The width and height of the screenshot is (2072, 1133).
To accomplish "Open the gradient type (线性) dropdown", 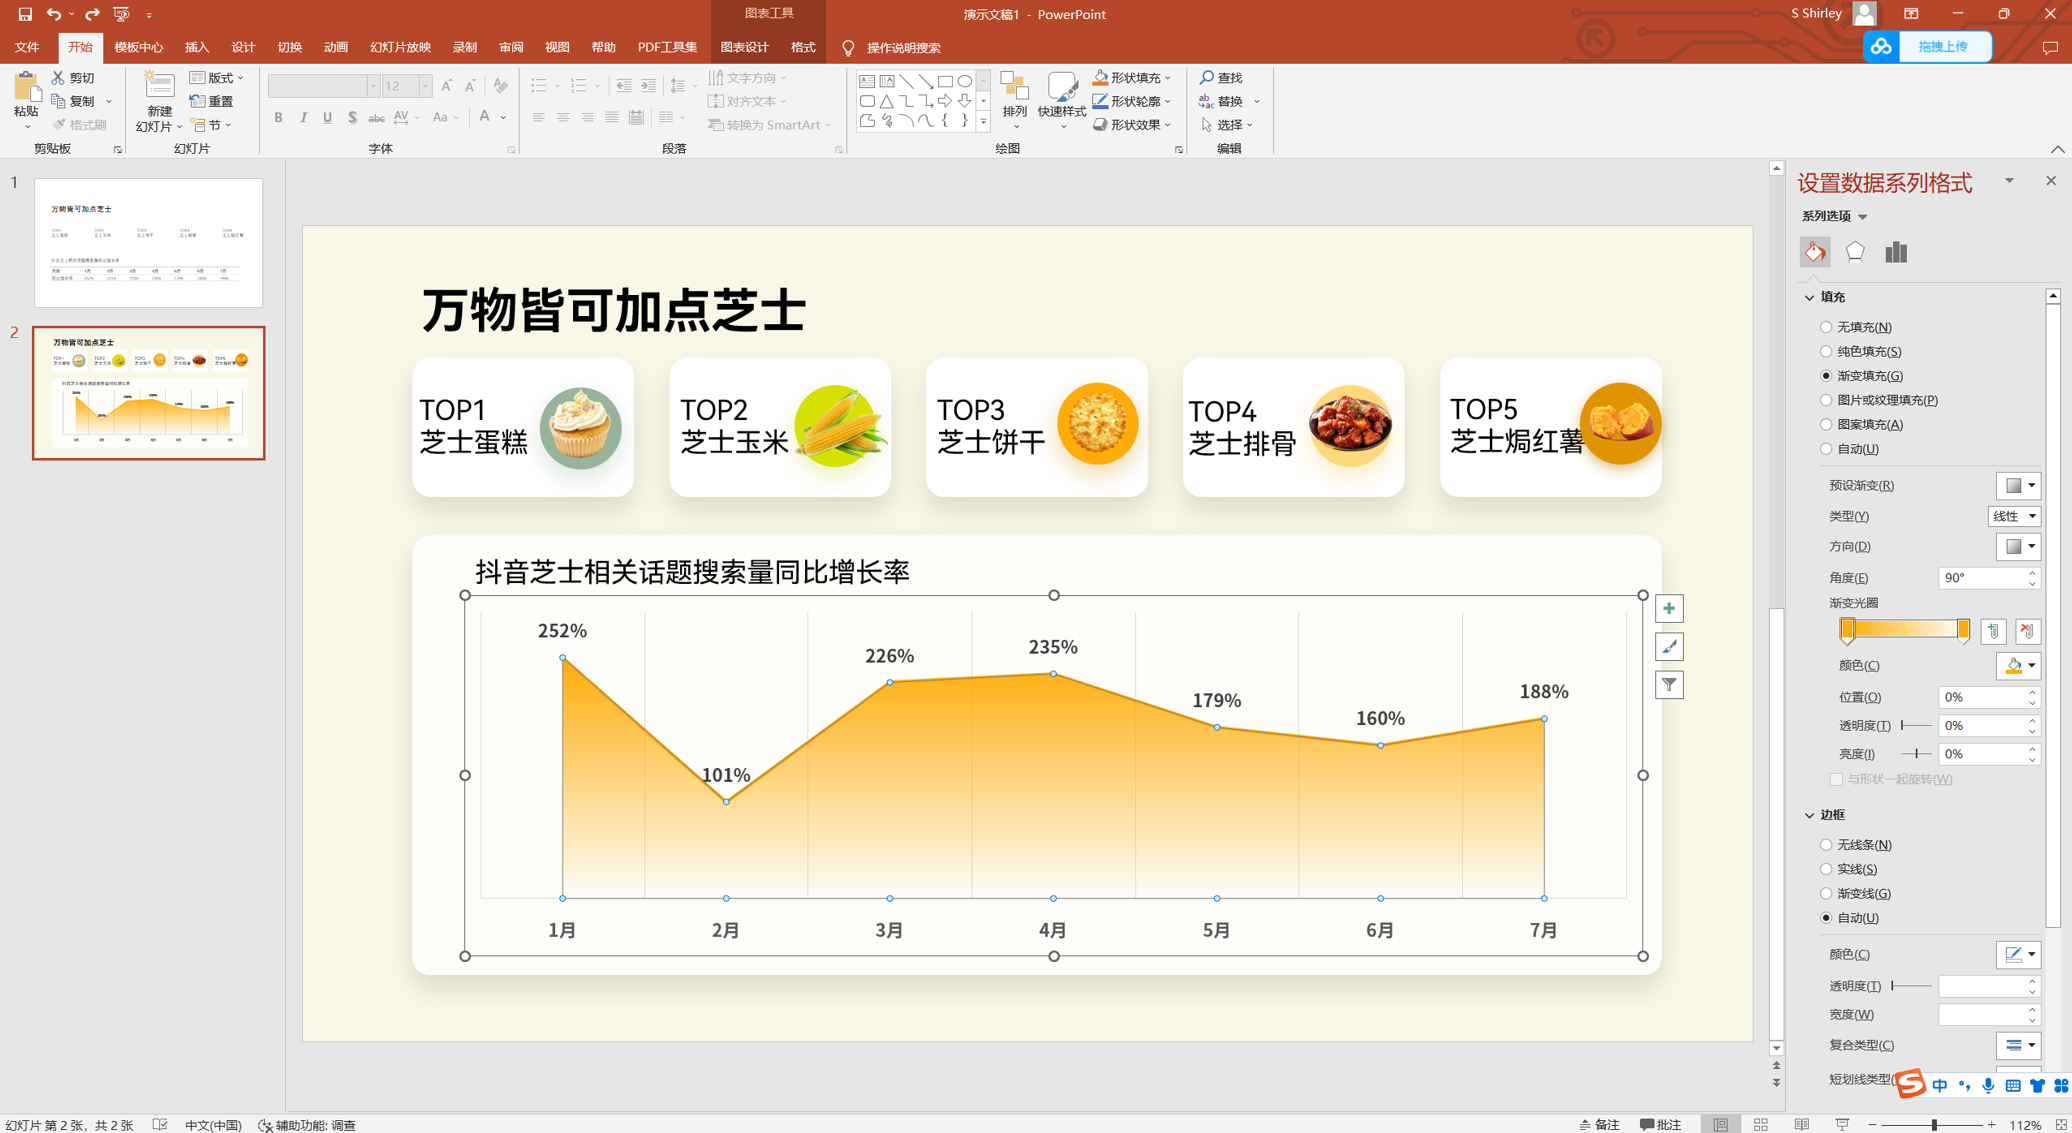I will pos(2014,516).
